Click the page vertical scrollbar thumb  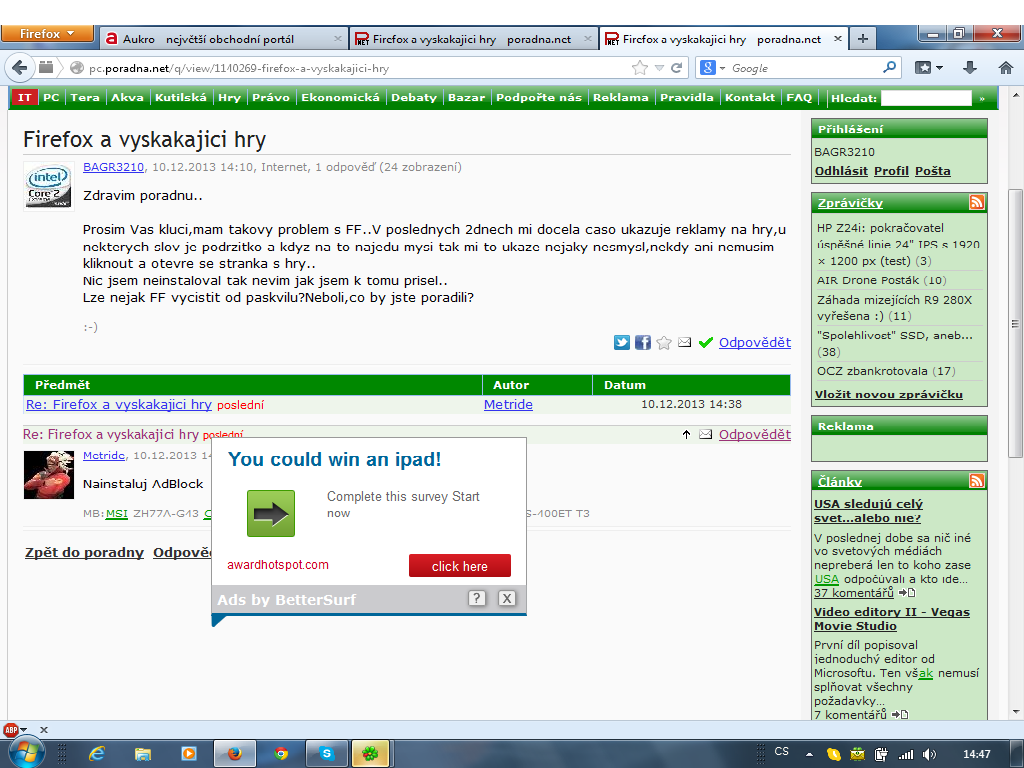point(1015,323)
